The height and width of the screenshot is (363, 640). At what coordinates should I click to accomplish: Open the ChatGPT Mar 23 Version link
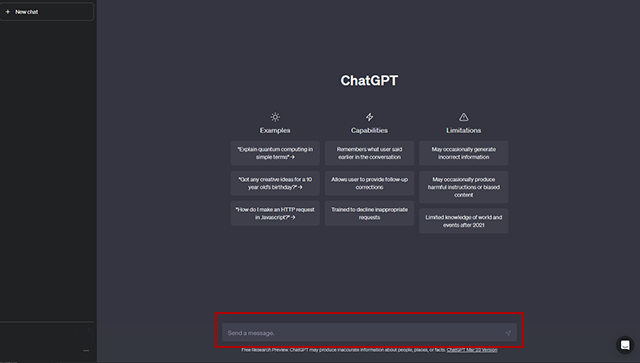472,350
